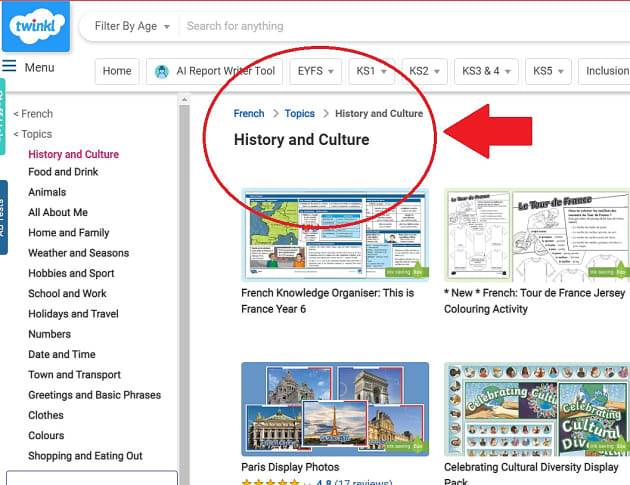Expand the KS5 dropdown
This screenshot has height=485, width=630.
[548, 71]
